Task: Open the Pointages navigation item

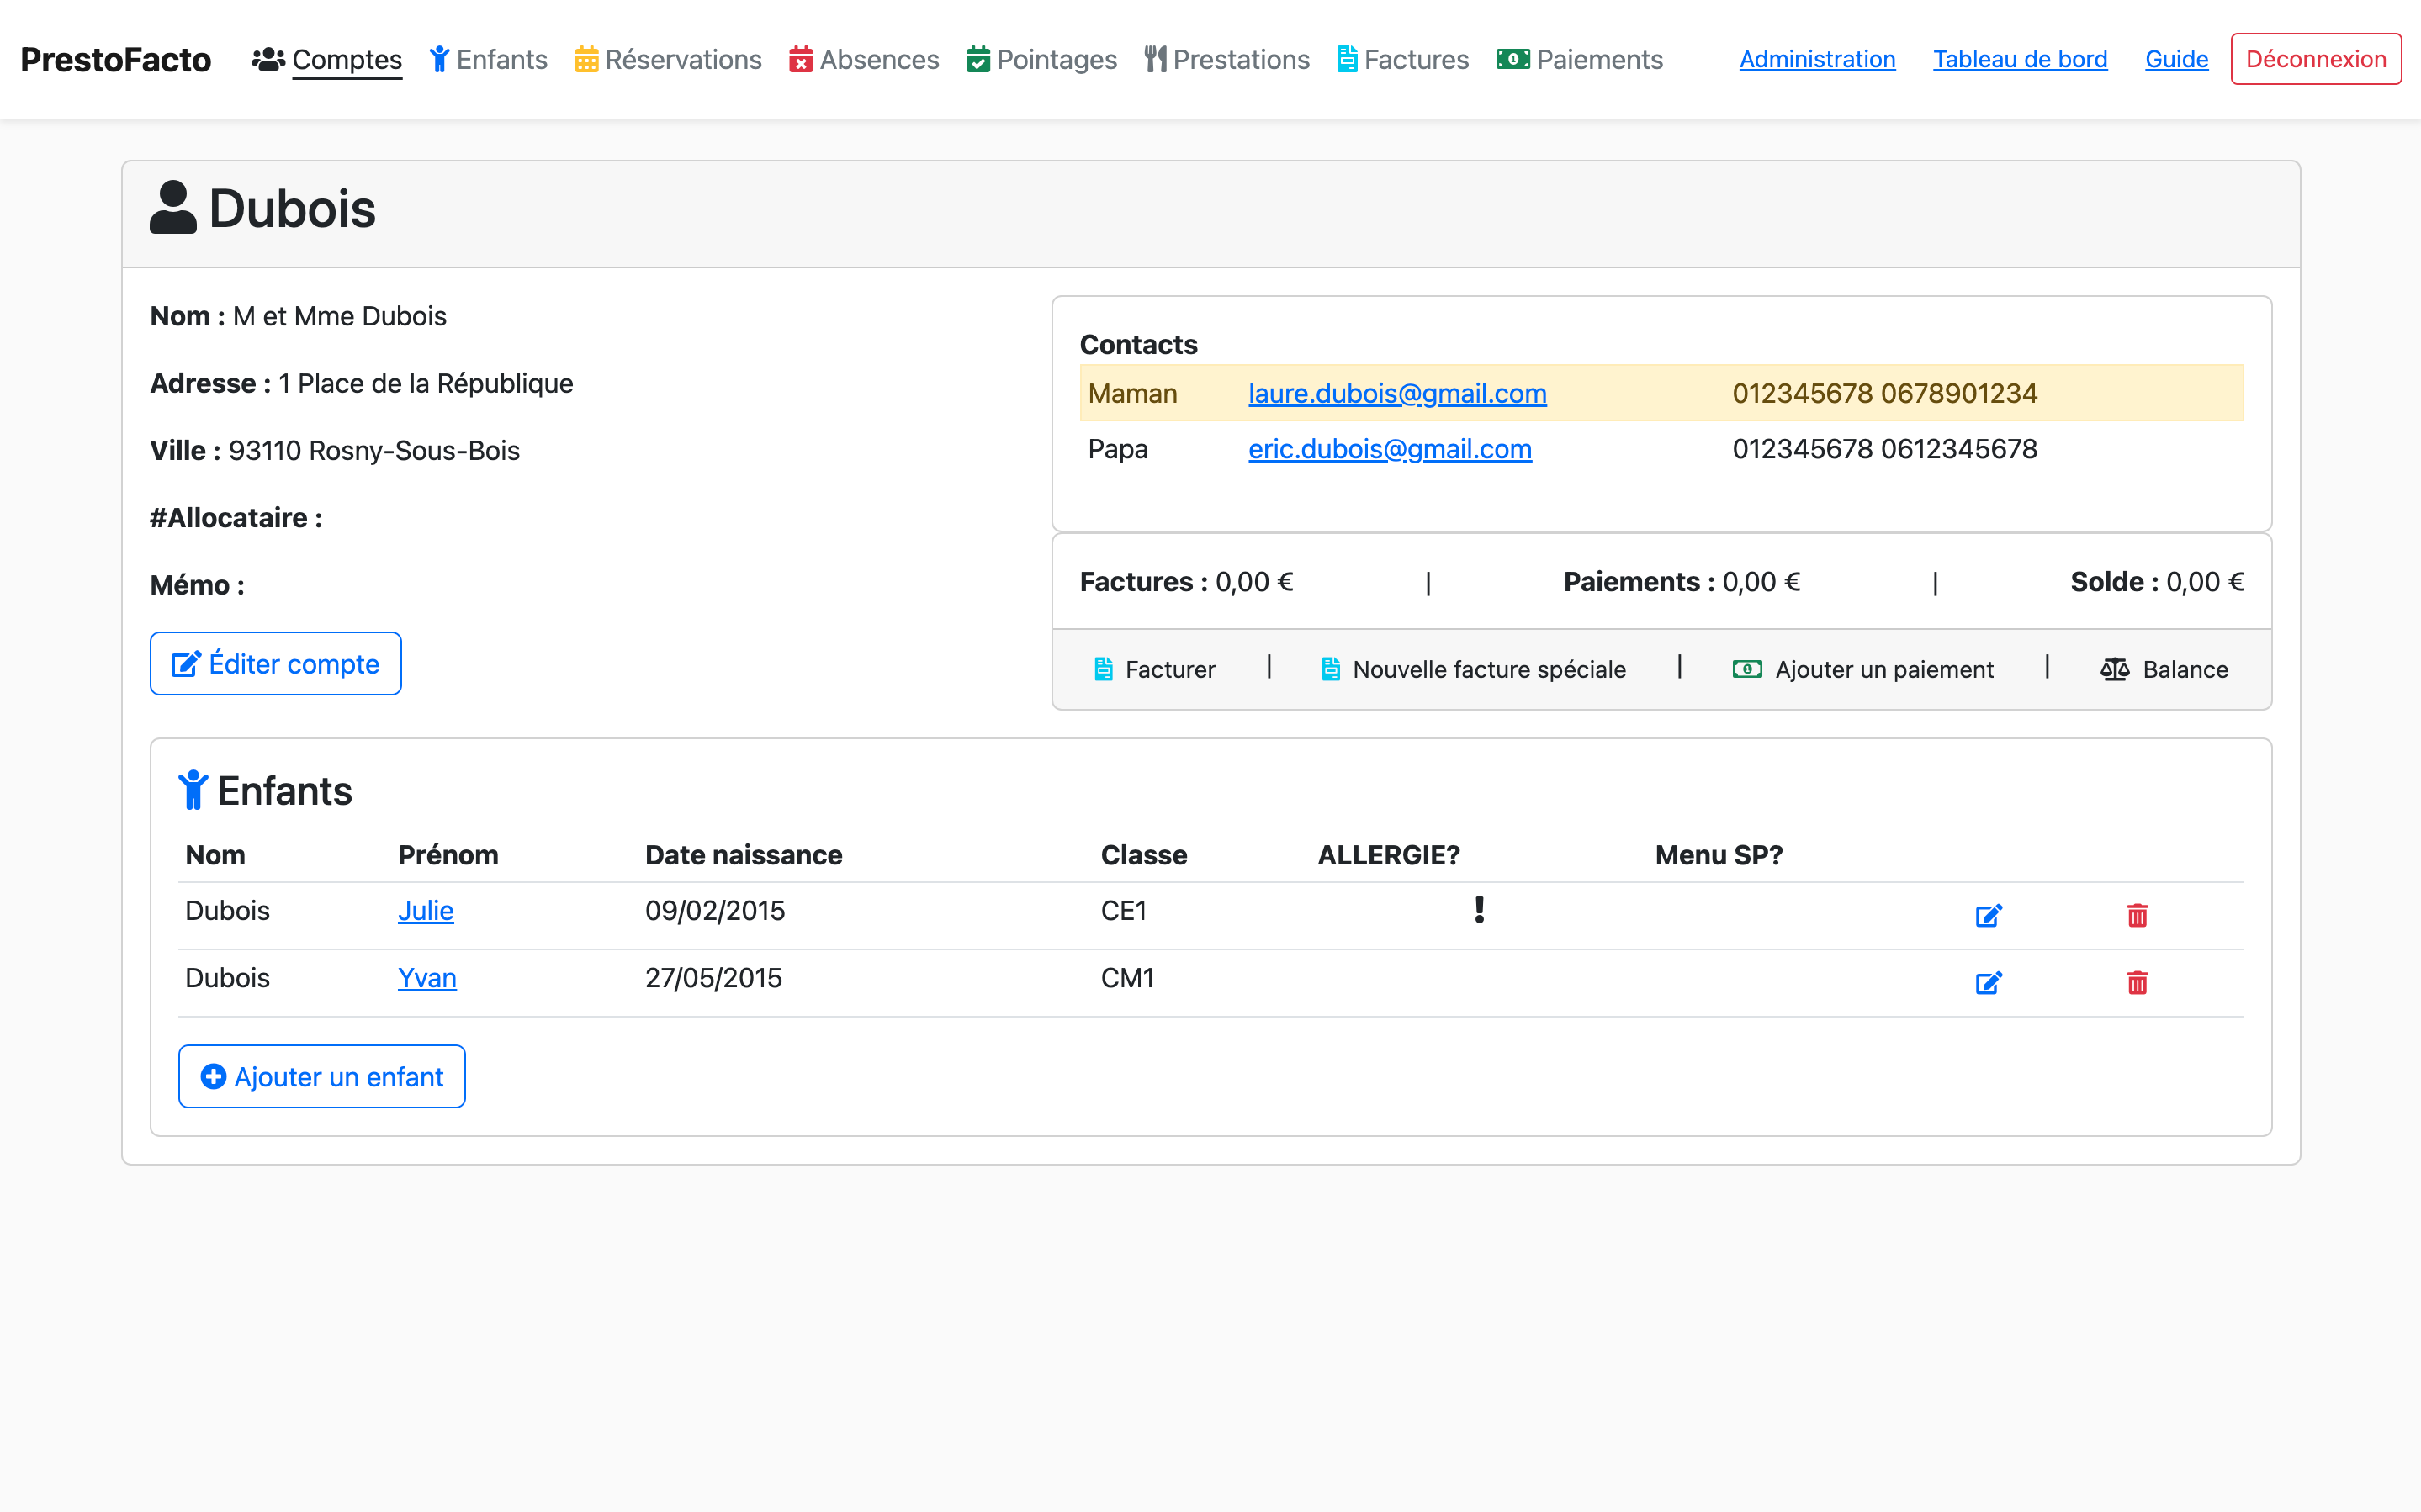Action: click(x=1041, y=60)
